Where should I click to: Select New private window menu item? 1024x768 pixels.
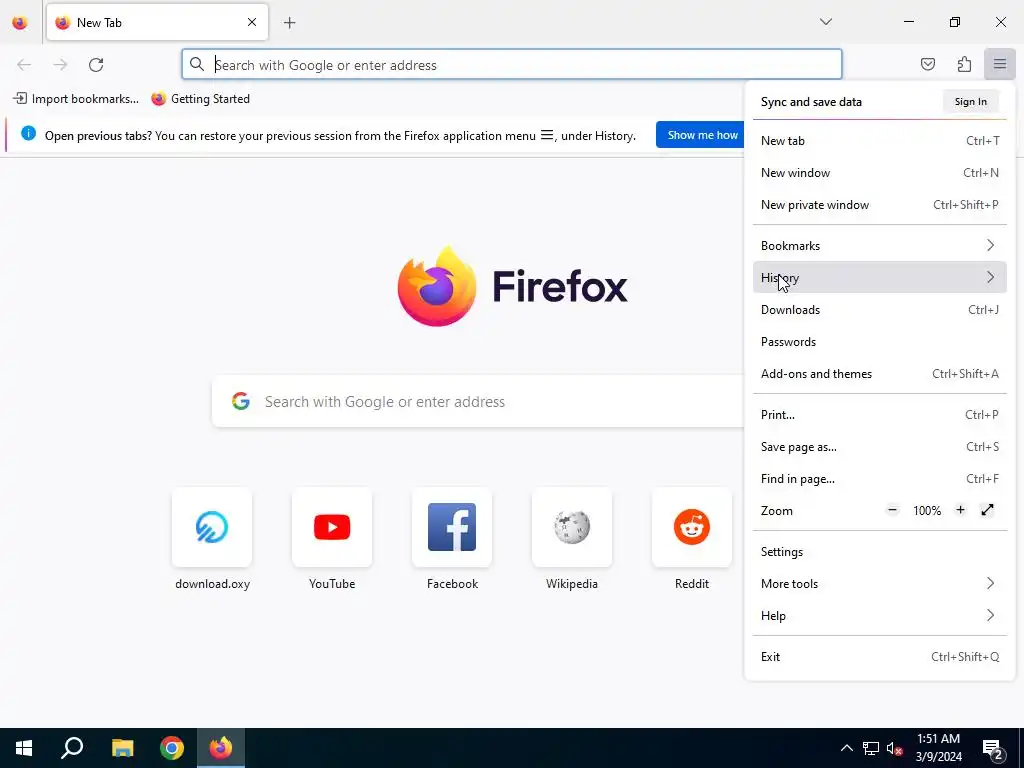tap(880, 205)
